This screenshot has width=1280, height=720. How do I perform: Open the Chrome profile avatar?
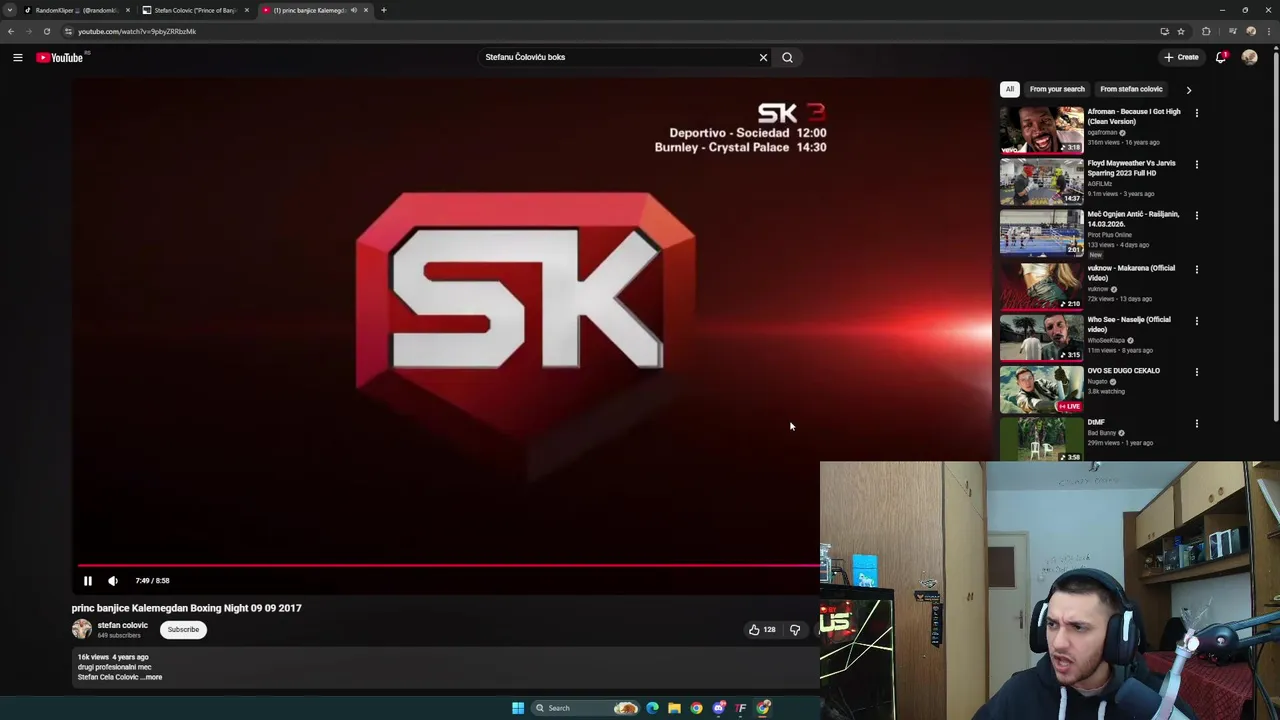[1251, 31]
